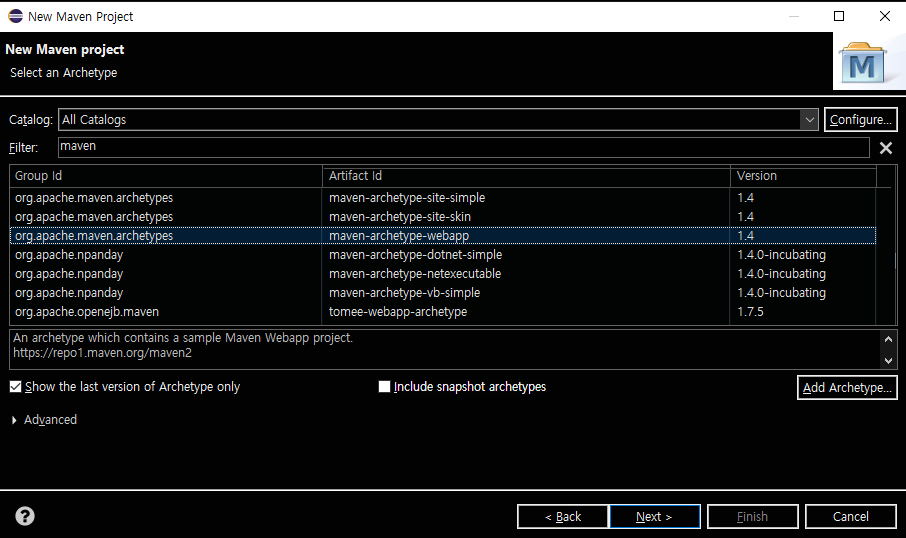This screenshot has width=906, height=538.
Task: Toggle Show the last version of Archetype only
Action: 16,387
